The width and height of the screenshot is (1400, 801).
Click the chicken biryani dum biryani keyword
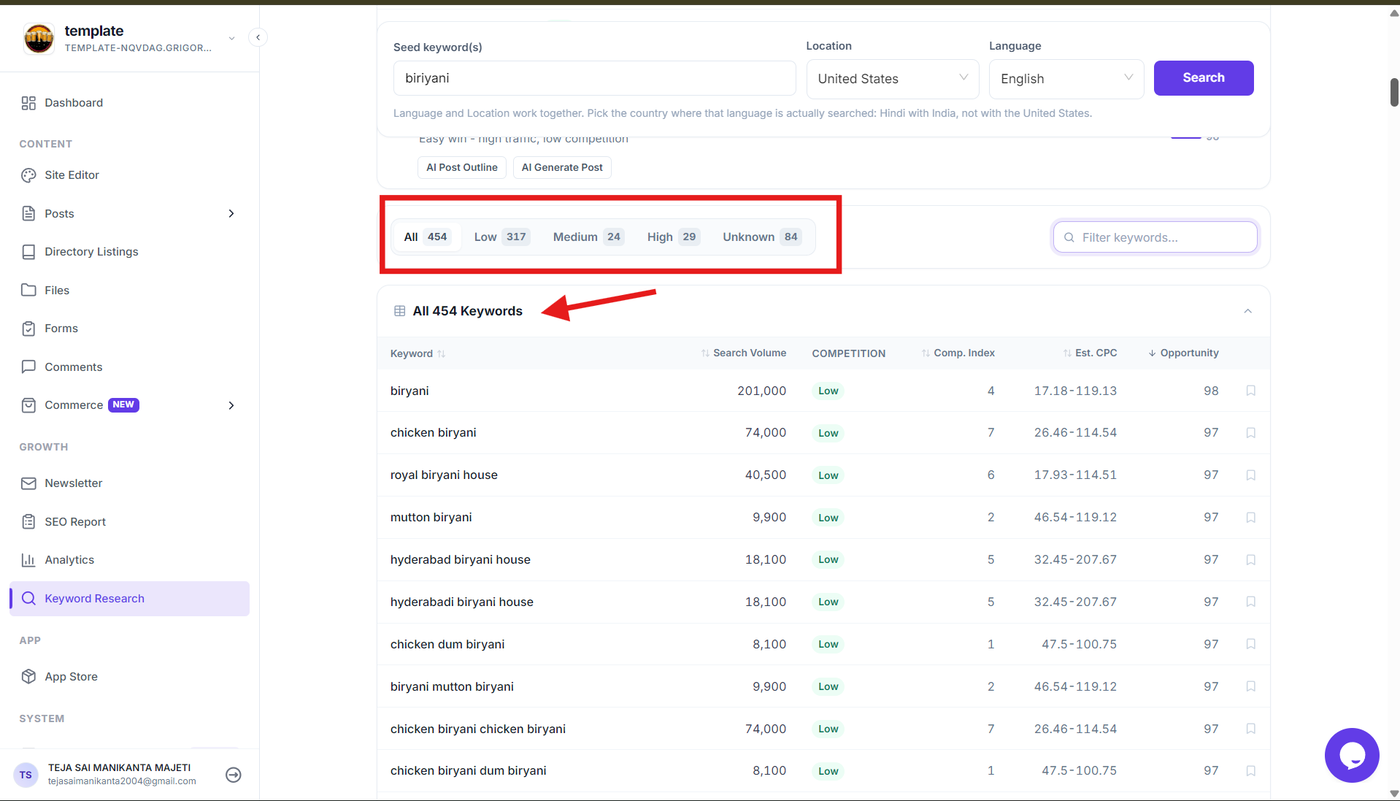coord(468,771)
